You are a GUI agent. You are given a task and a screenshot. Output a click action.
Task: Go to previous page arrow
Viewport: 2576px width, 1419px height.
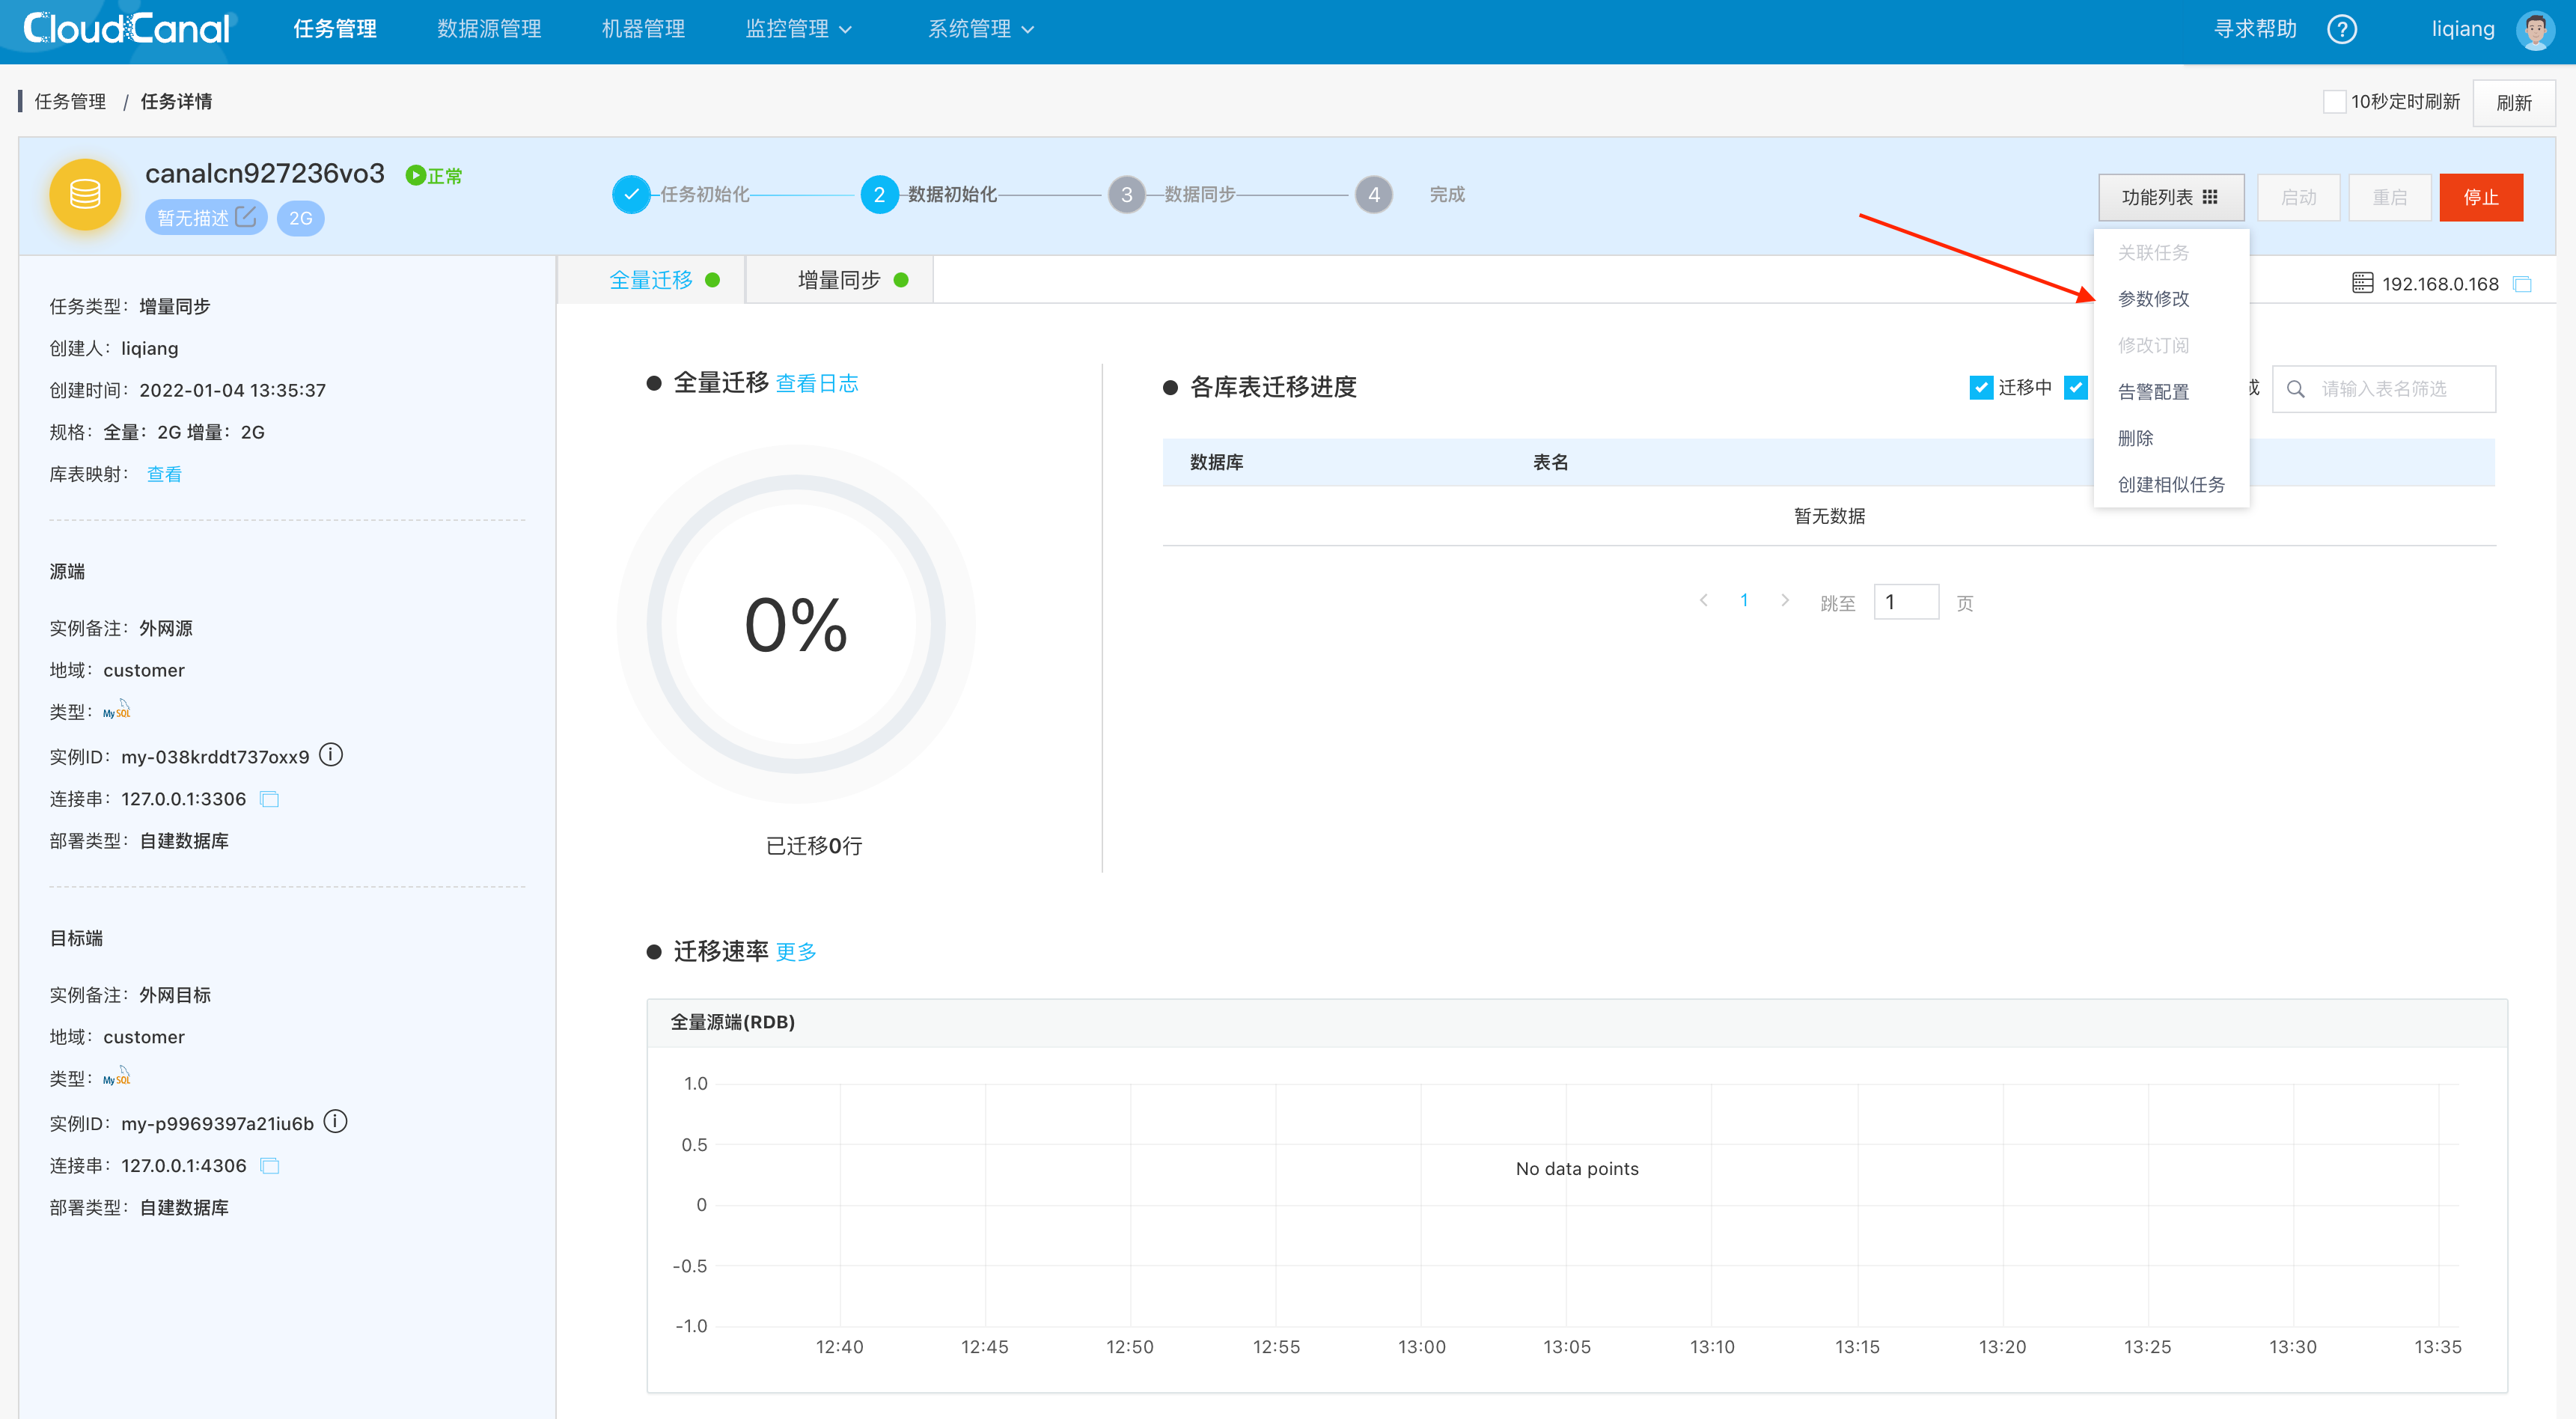click(x=1704, y=600)
